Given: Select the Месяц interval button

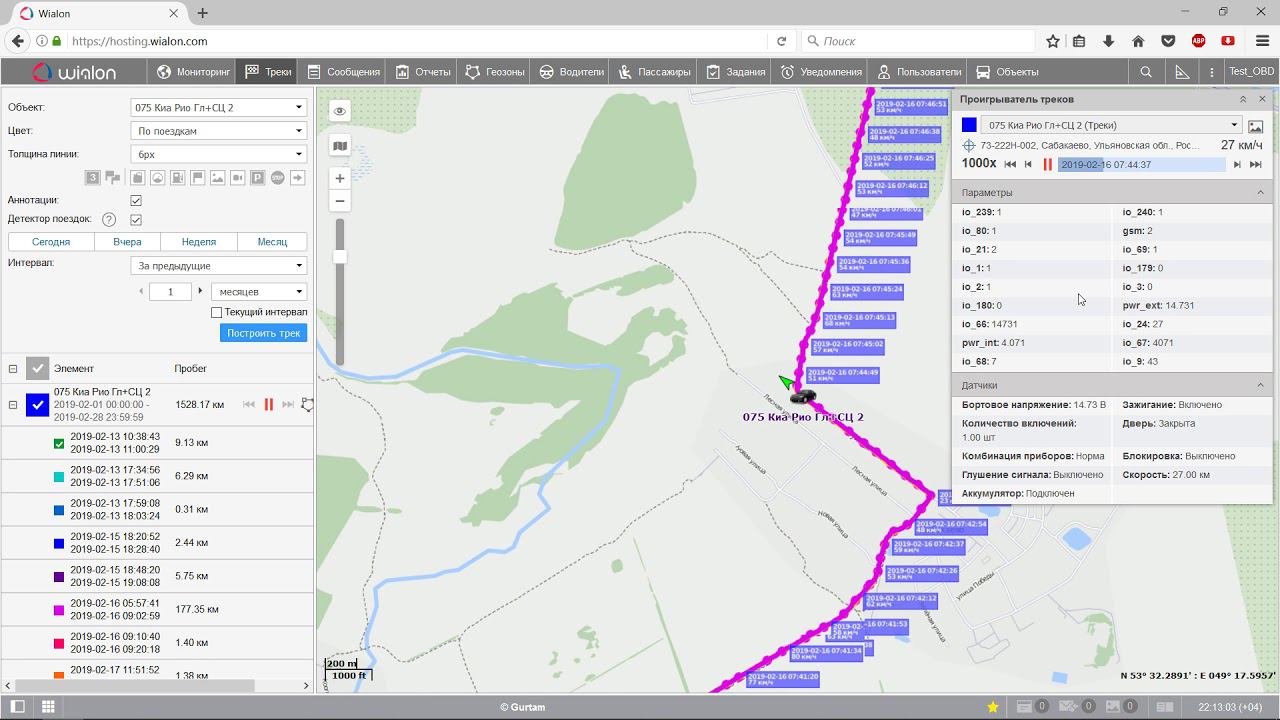Looking at the screenshot, I should coord(272,242).
